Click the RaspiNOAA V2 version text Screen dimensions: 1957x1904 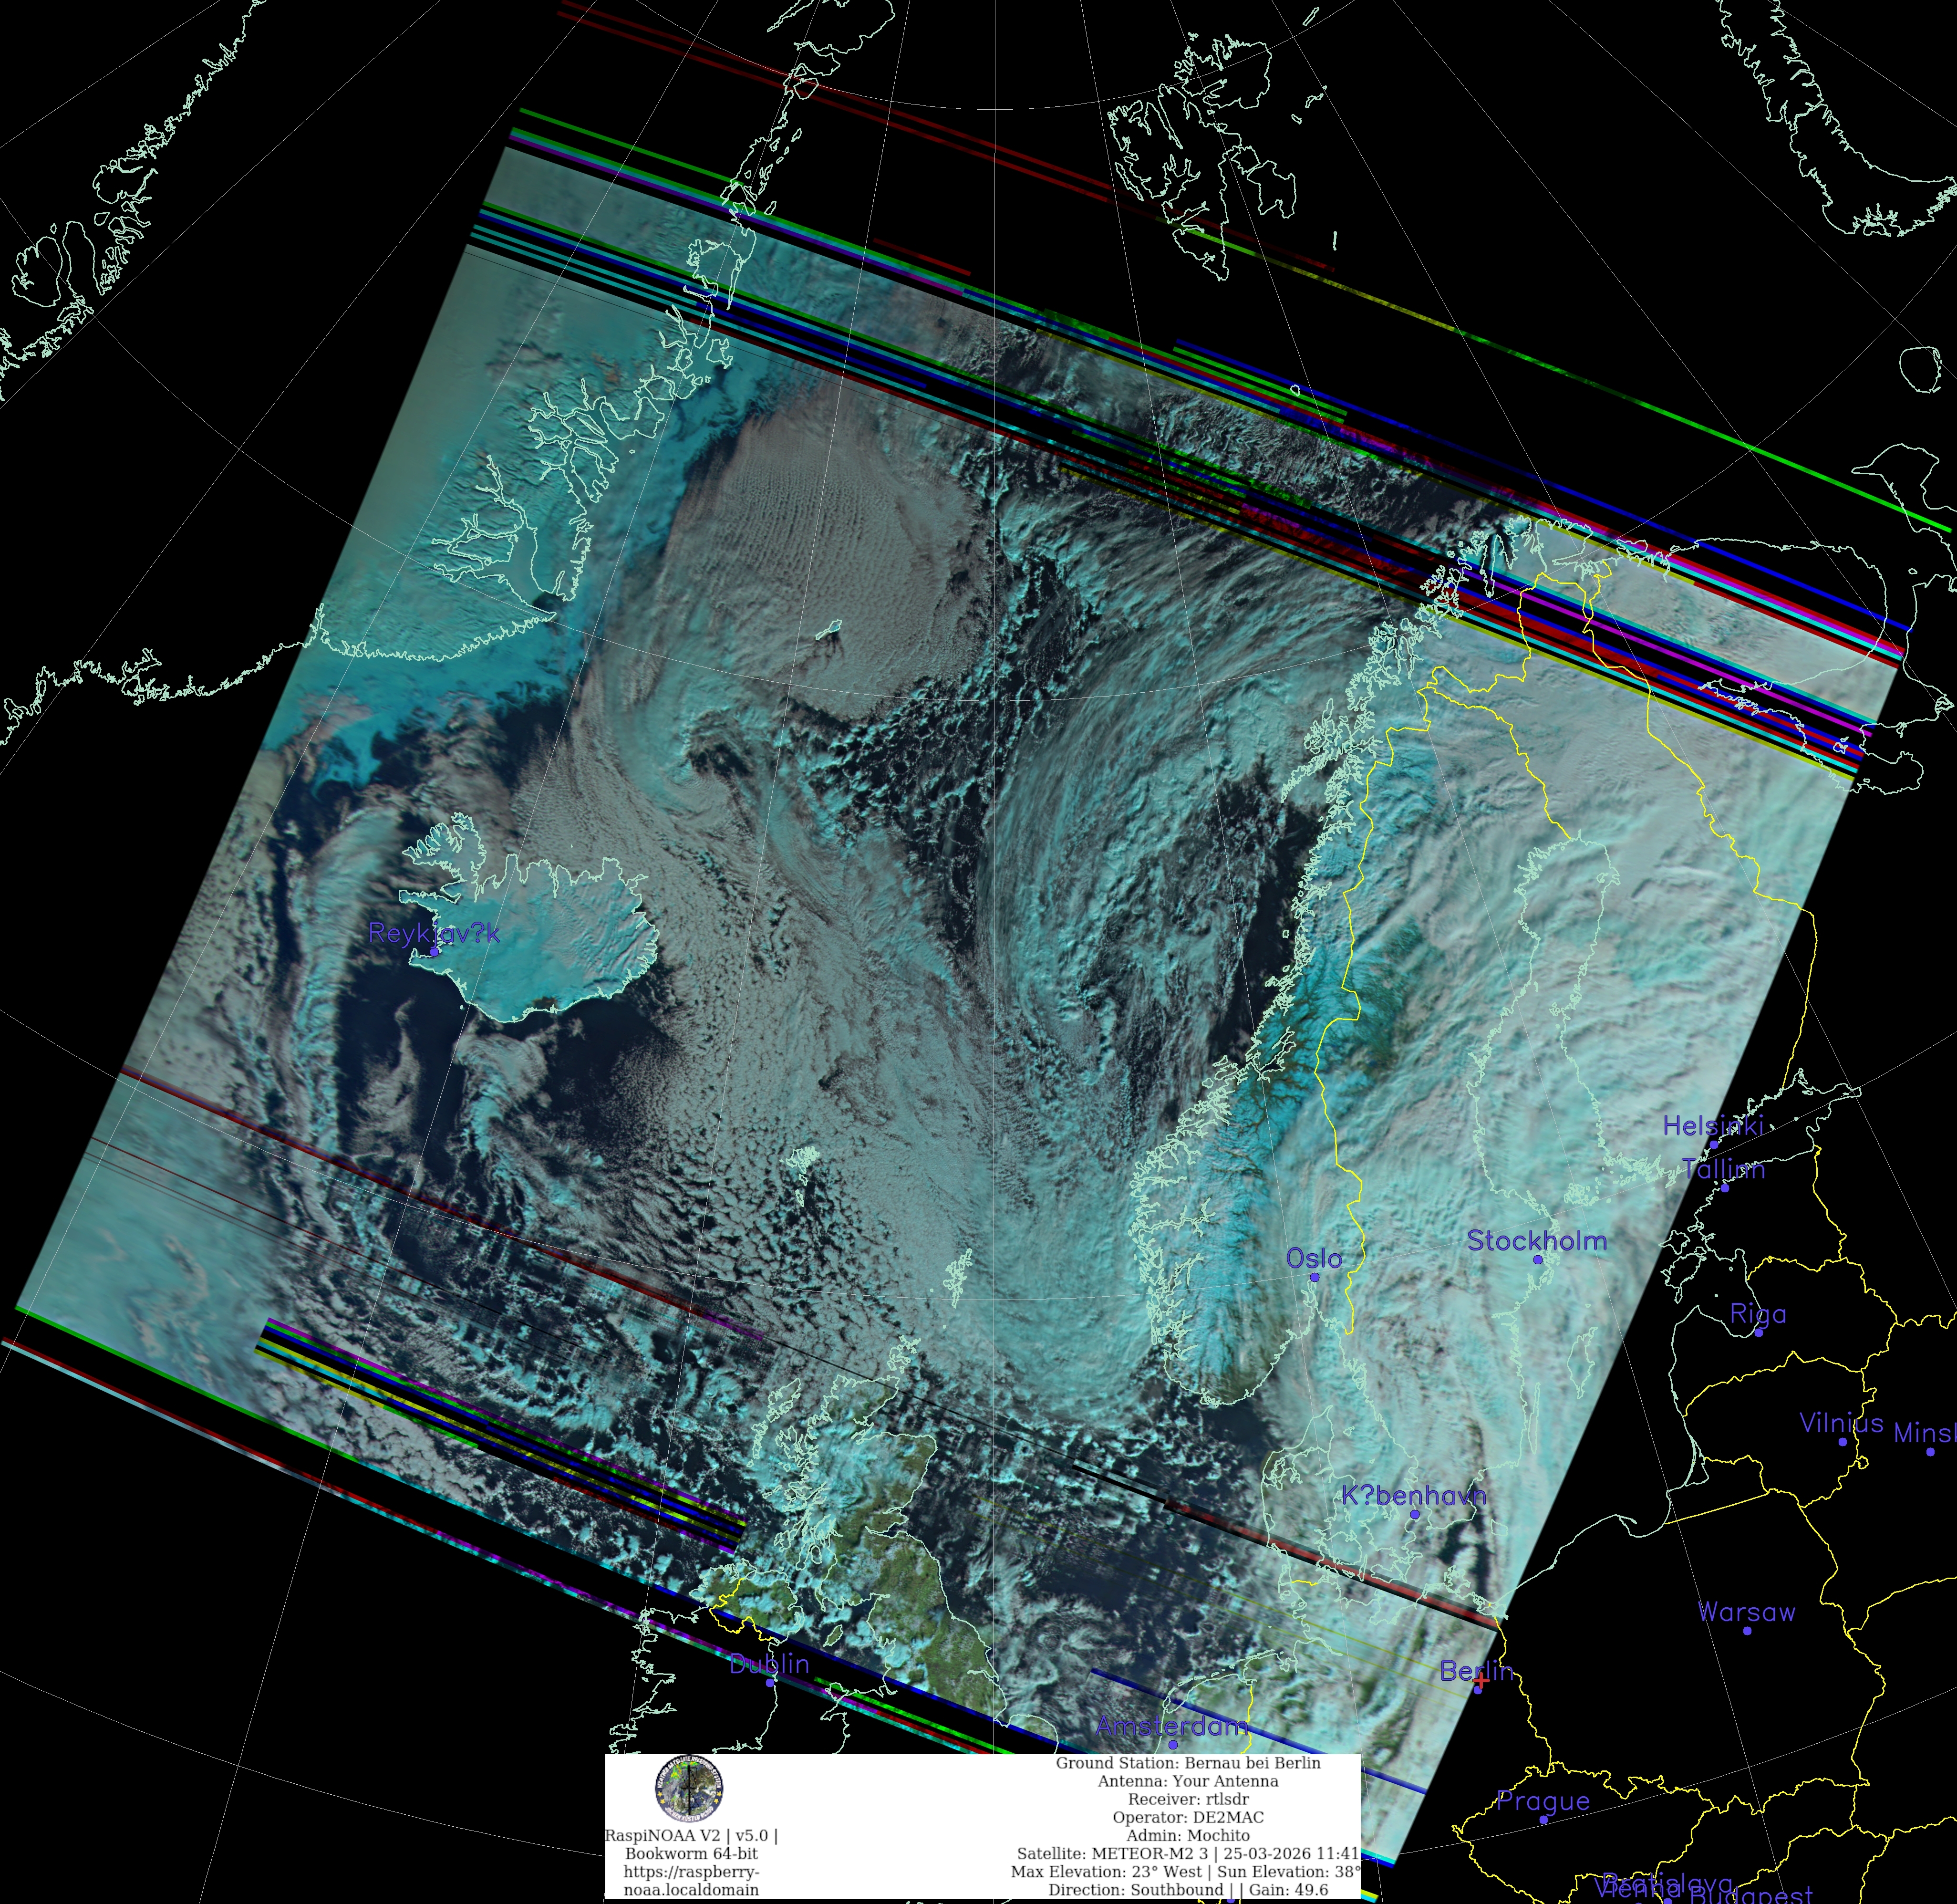point(691,1835)
